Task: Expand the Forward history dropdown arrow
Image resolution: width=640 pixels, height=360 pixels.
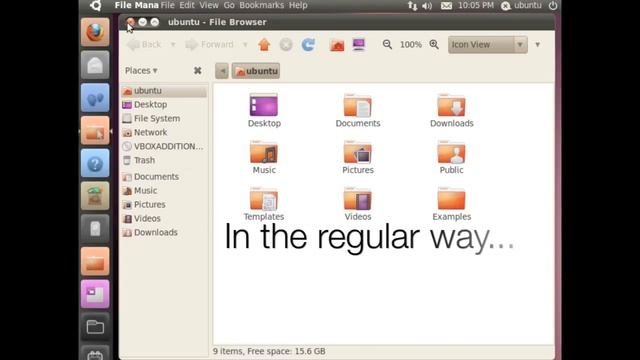Action: pos(245,44)
